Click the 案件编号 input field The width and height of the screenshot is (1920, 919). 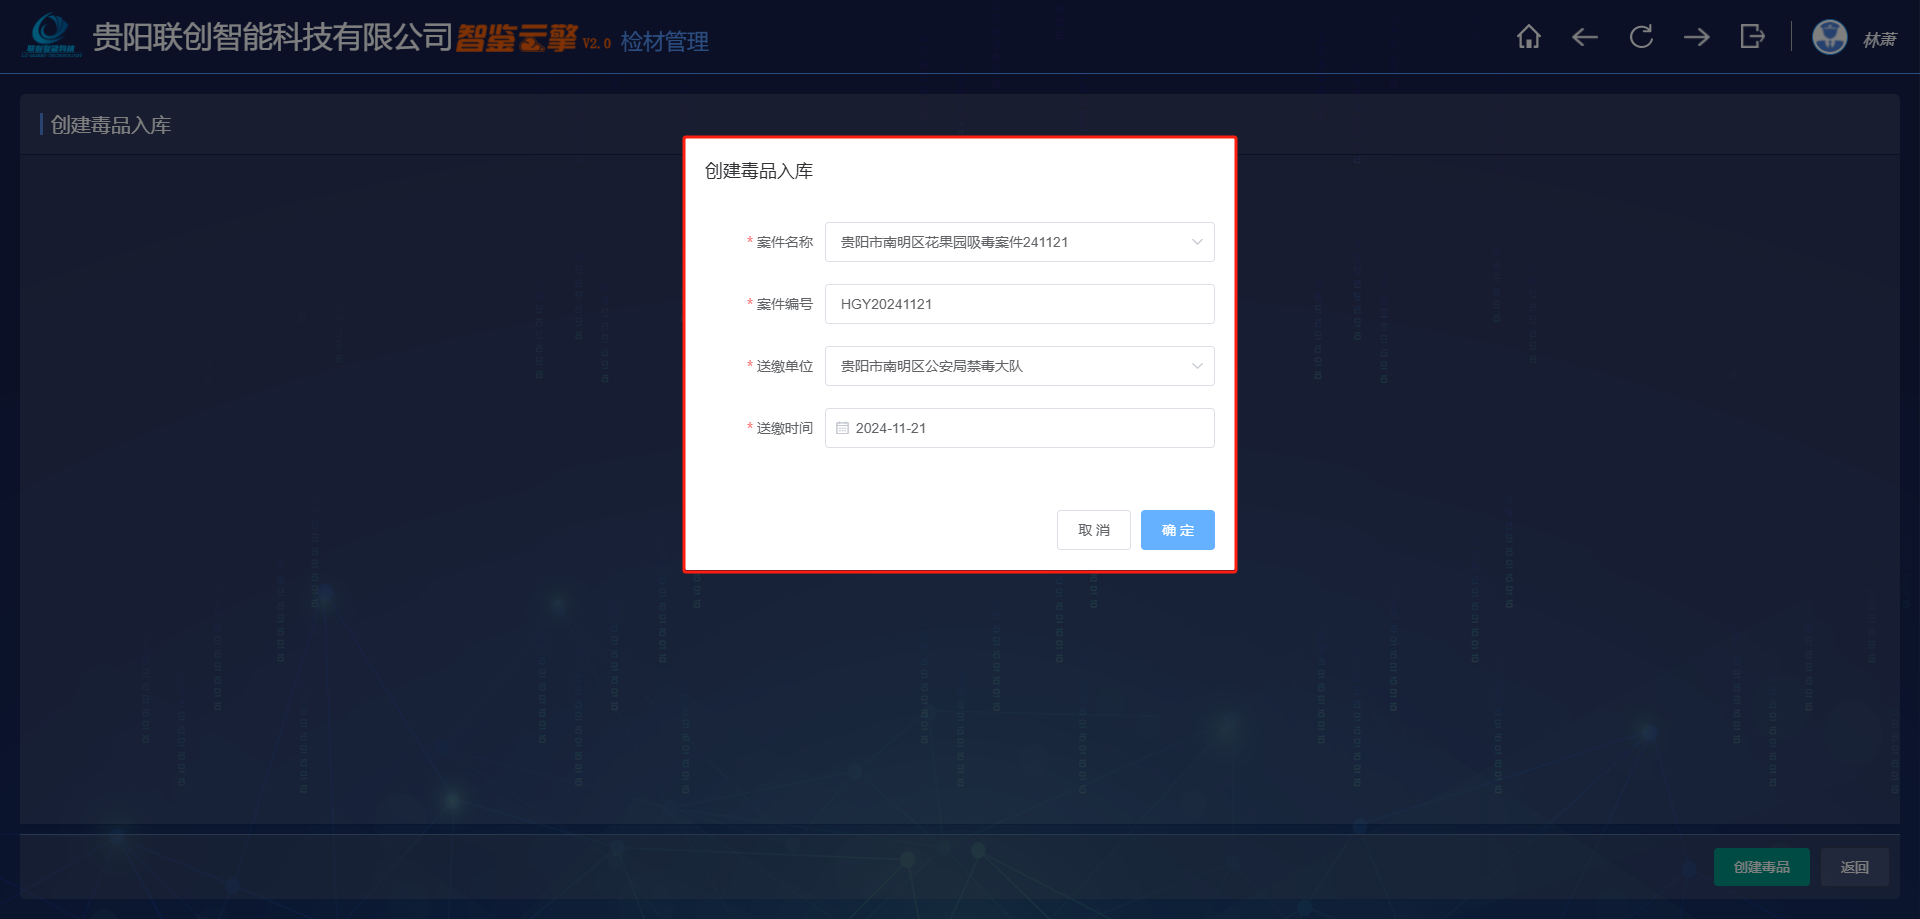pos(1019,304)
